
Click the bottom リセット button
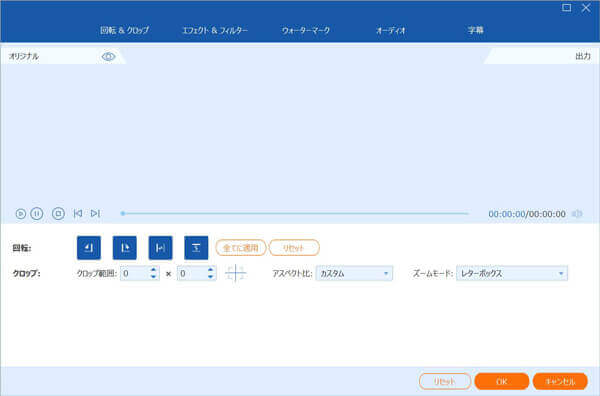445,381
